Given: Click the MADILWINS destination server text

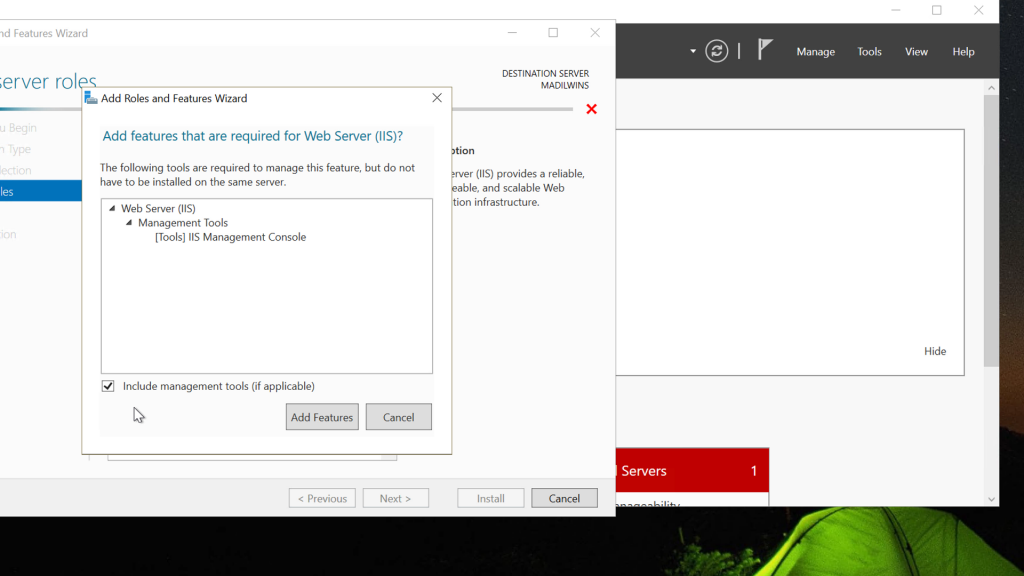Looking at the screenshot, I should pyautogui.click(x=565, y=86).
